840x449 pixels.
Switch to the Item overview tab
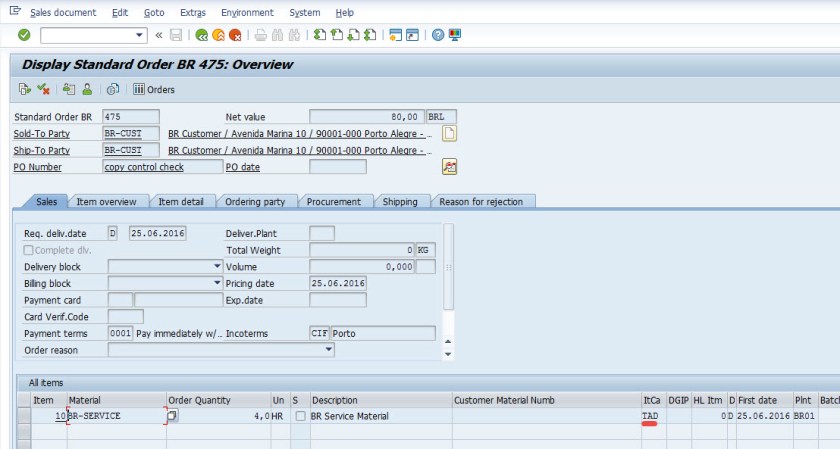(x=106, y=201)
